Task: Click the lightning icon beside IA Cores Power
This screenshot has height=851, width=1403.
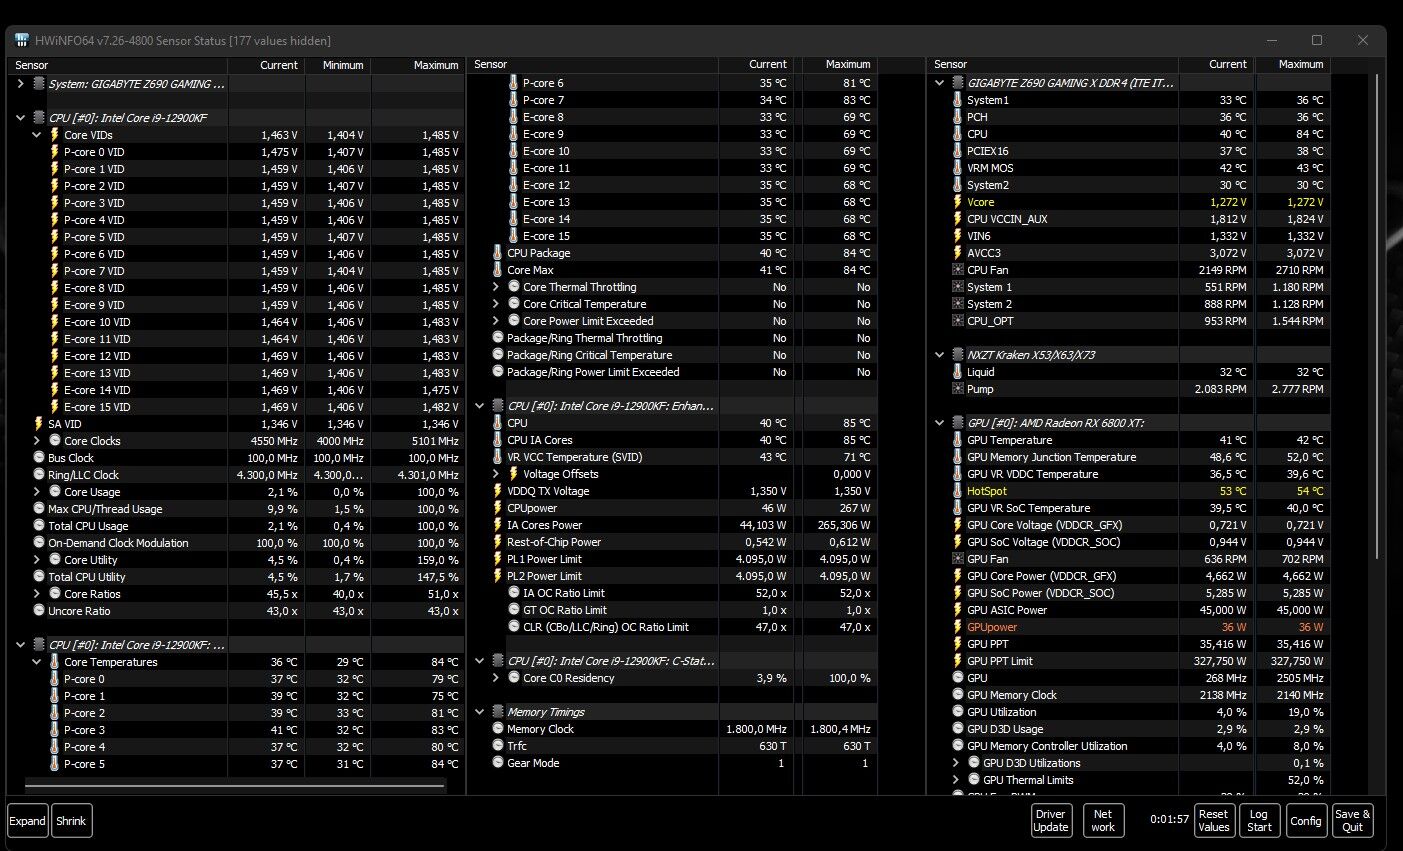Action: (x=498, y=525)
